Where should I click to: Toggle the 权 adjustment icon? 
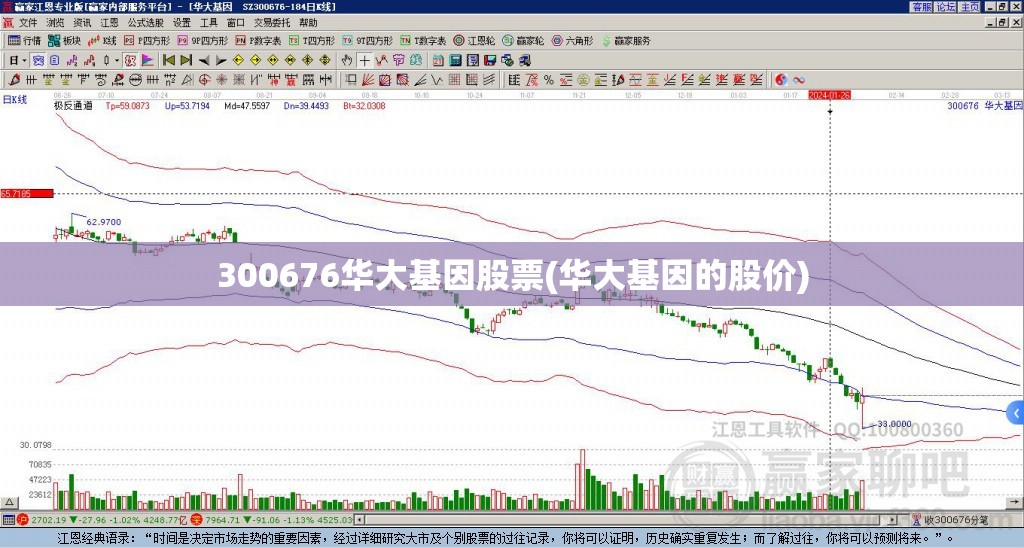130,60
